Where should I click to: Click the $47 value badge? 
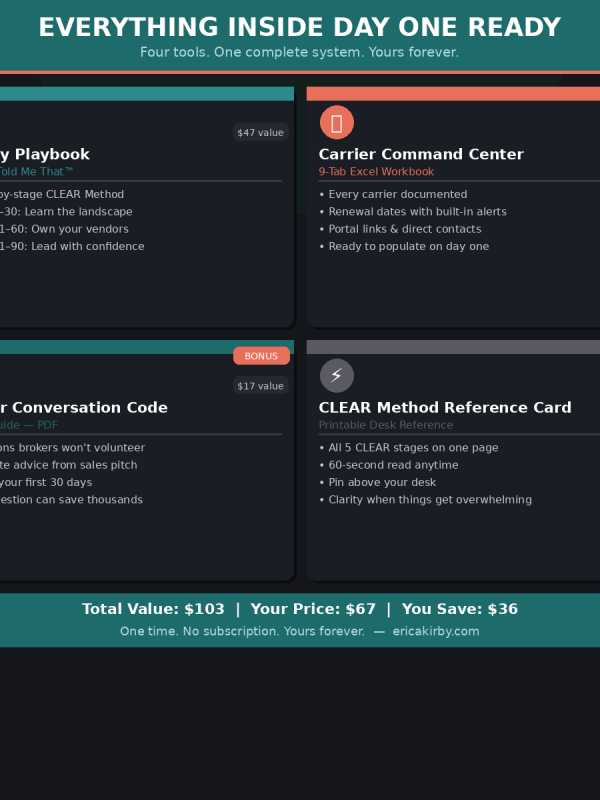point(261,132)
